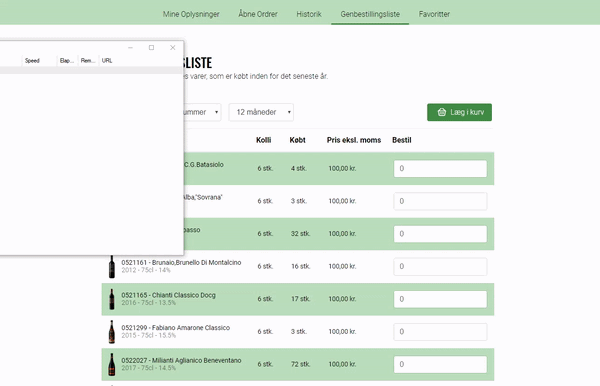The height and width of the screenshot is (386, 600).
Task: Click quantity field for Chianti Classico Docg
Action: (x=440, y=299)
